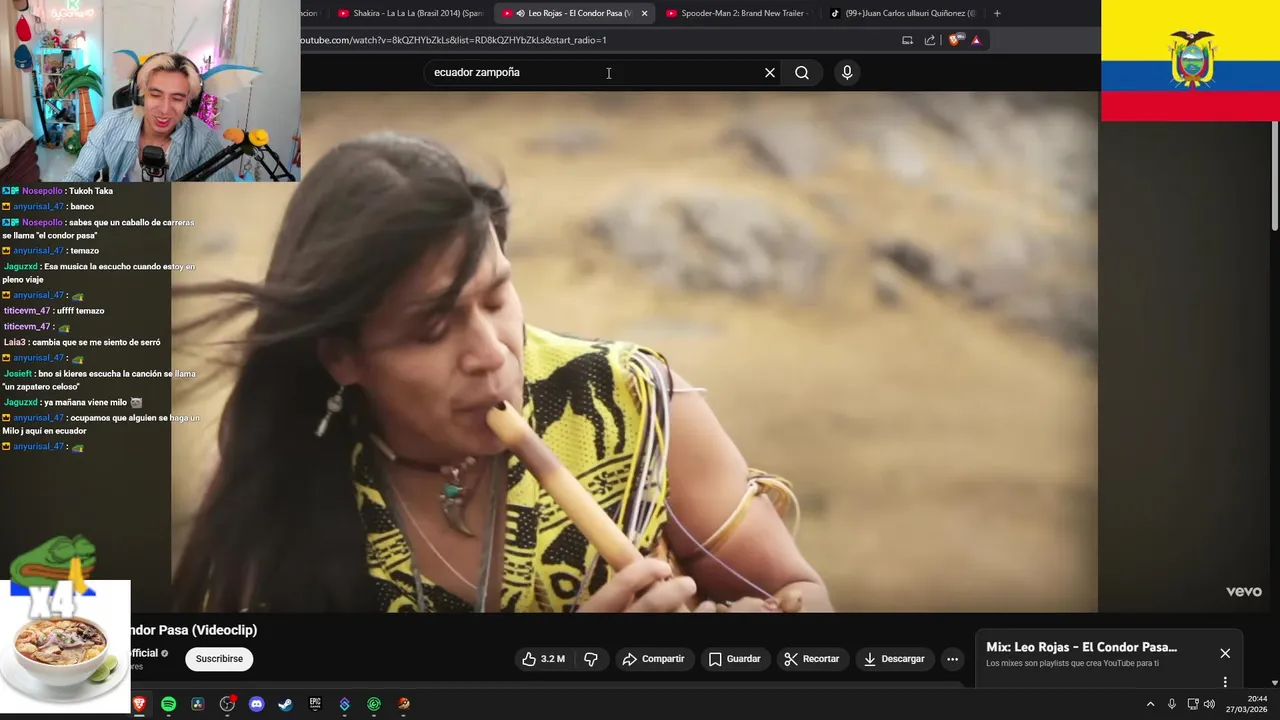
Task: Click the Guardar button
Action: tap(735, 659)
